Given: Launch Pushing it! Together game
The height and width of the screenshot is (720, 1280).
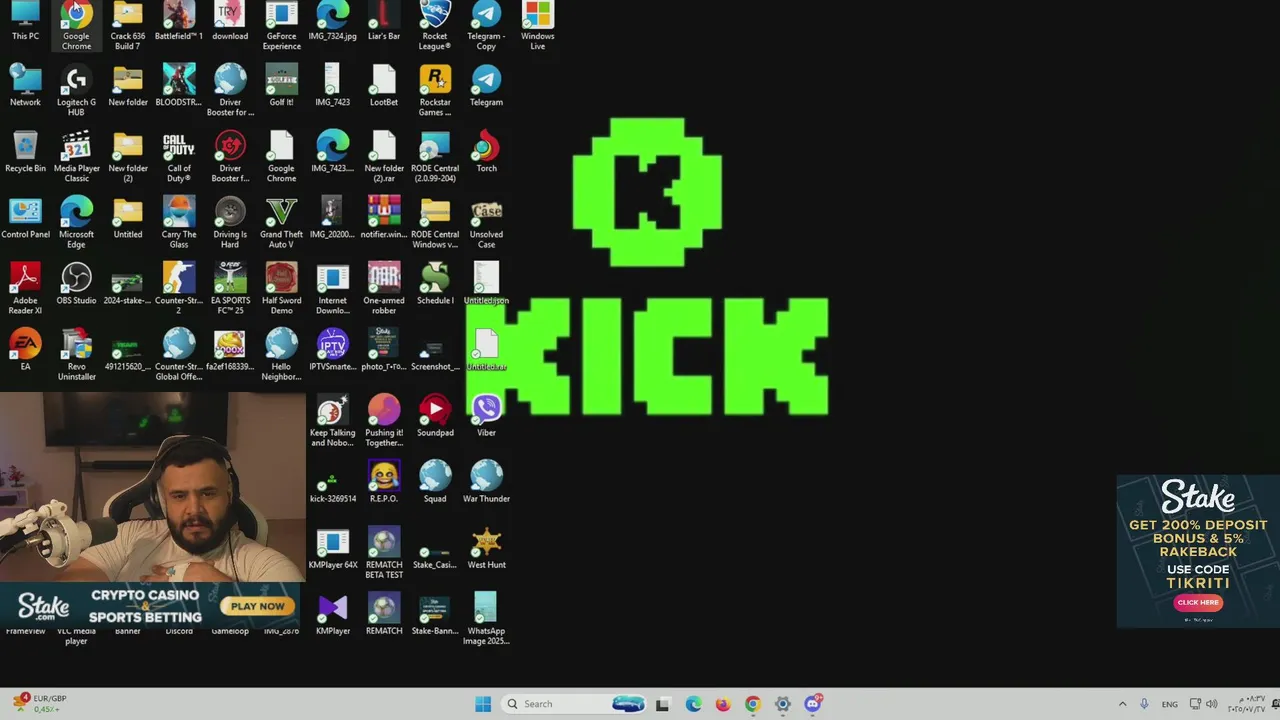Looking at the screenshot, I should [384, 421].
